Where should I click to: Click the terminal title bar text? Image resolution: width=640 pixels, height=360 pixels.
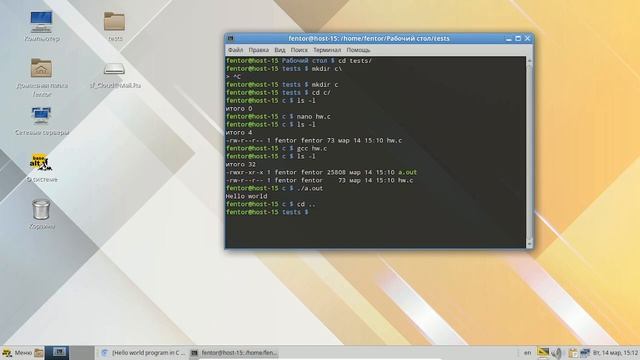tap(369, 38)
